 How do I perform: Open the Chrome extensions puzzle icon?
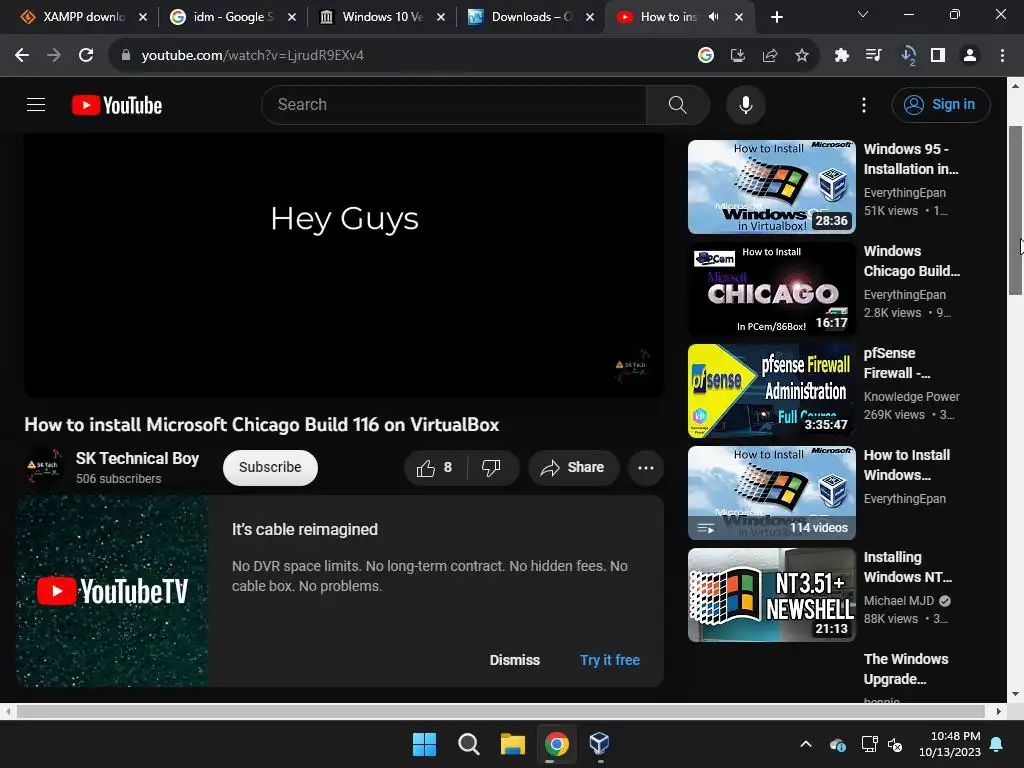click(841, 56)
